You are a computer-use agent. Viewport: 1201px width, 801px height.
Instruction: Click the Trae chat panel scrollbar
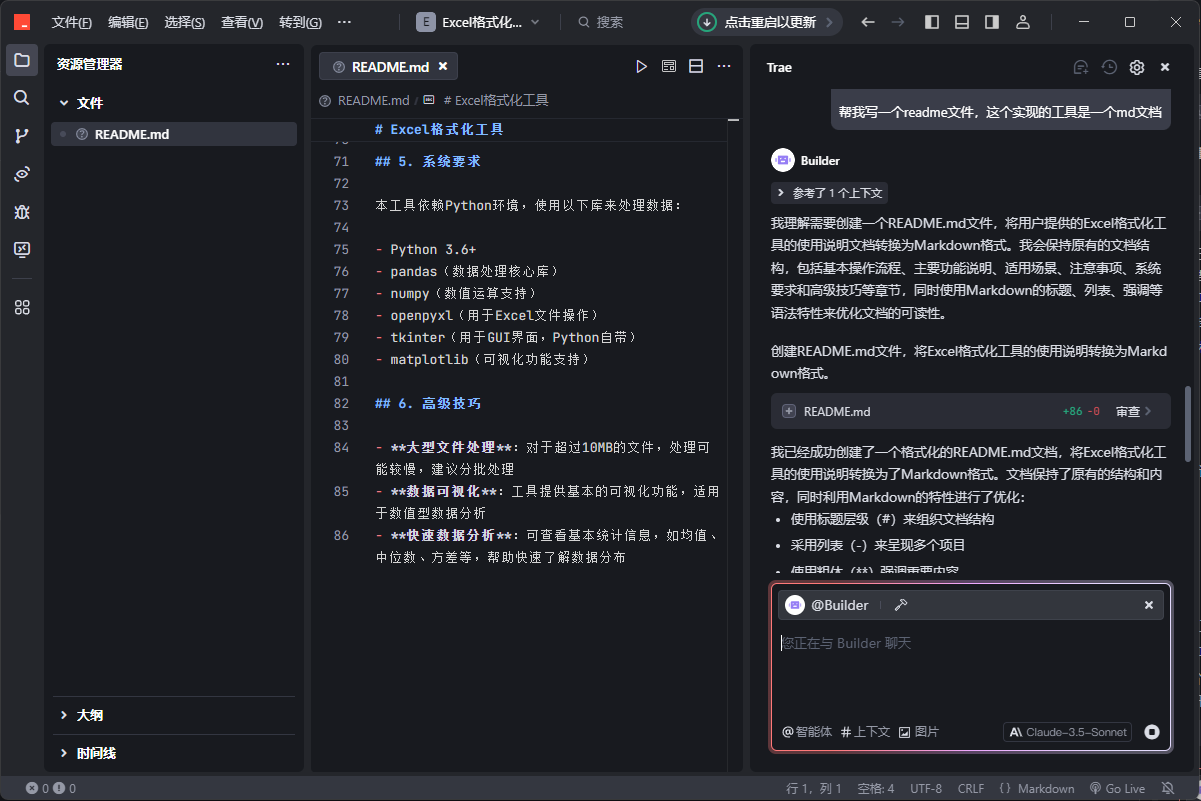click(x=1188, y=420)
